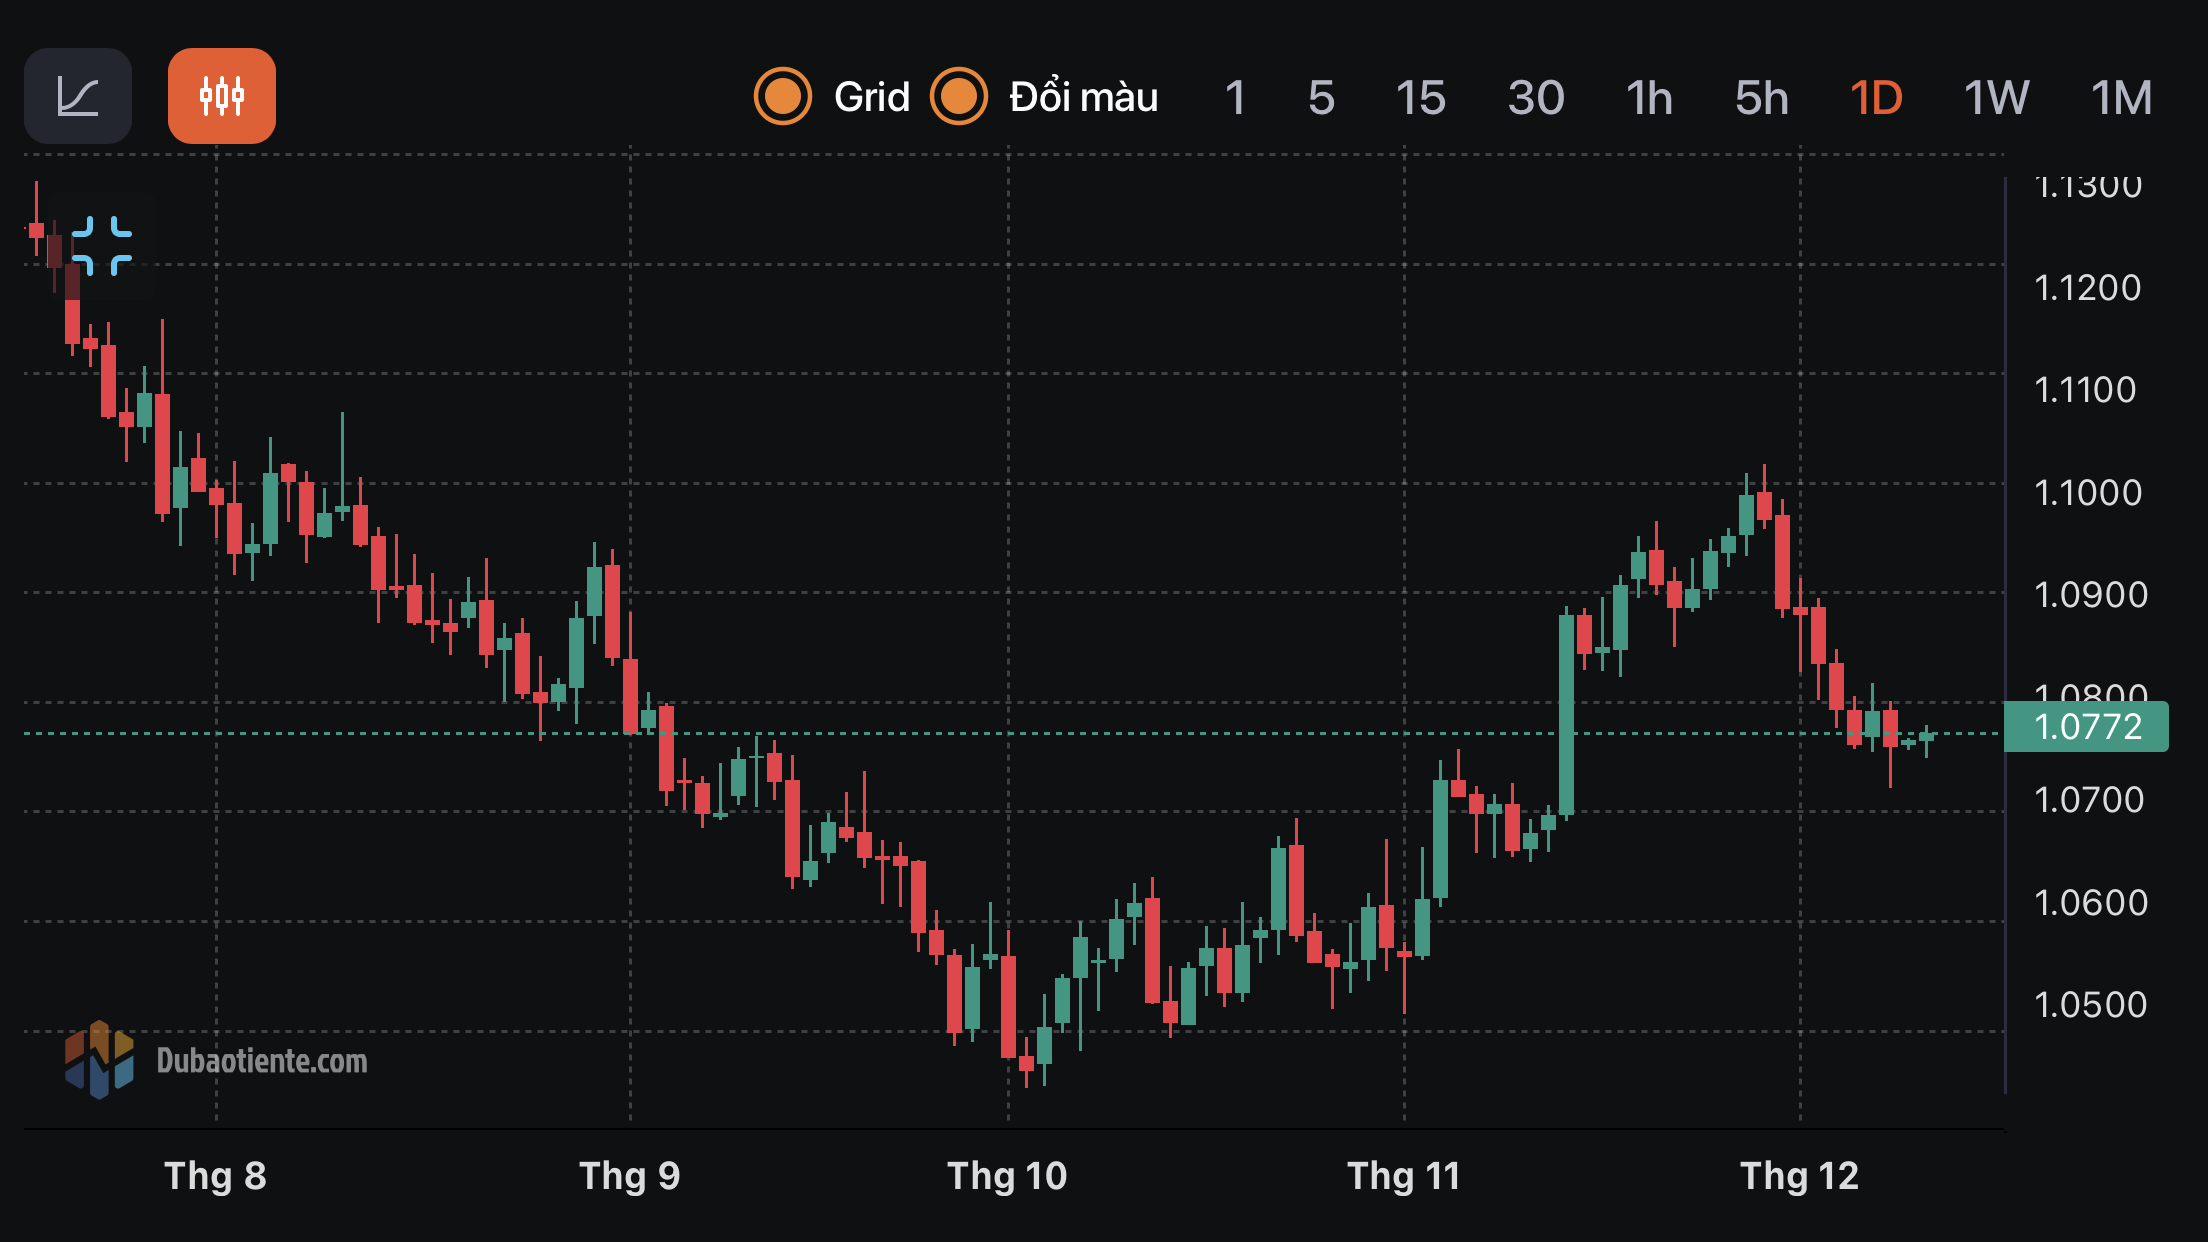
Task: Click the Thg 12 date label
Action: click(1799, 1176)
